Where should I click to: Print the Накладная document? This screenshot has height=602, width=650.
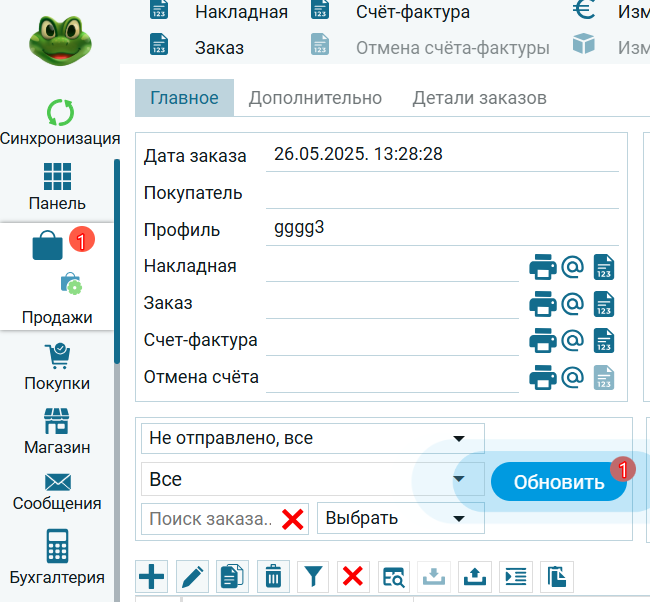point(542,267)
